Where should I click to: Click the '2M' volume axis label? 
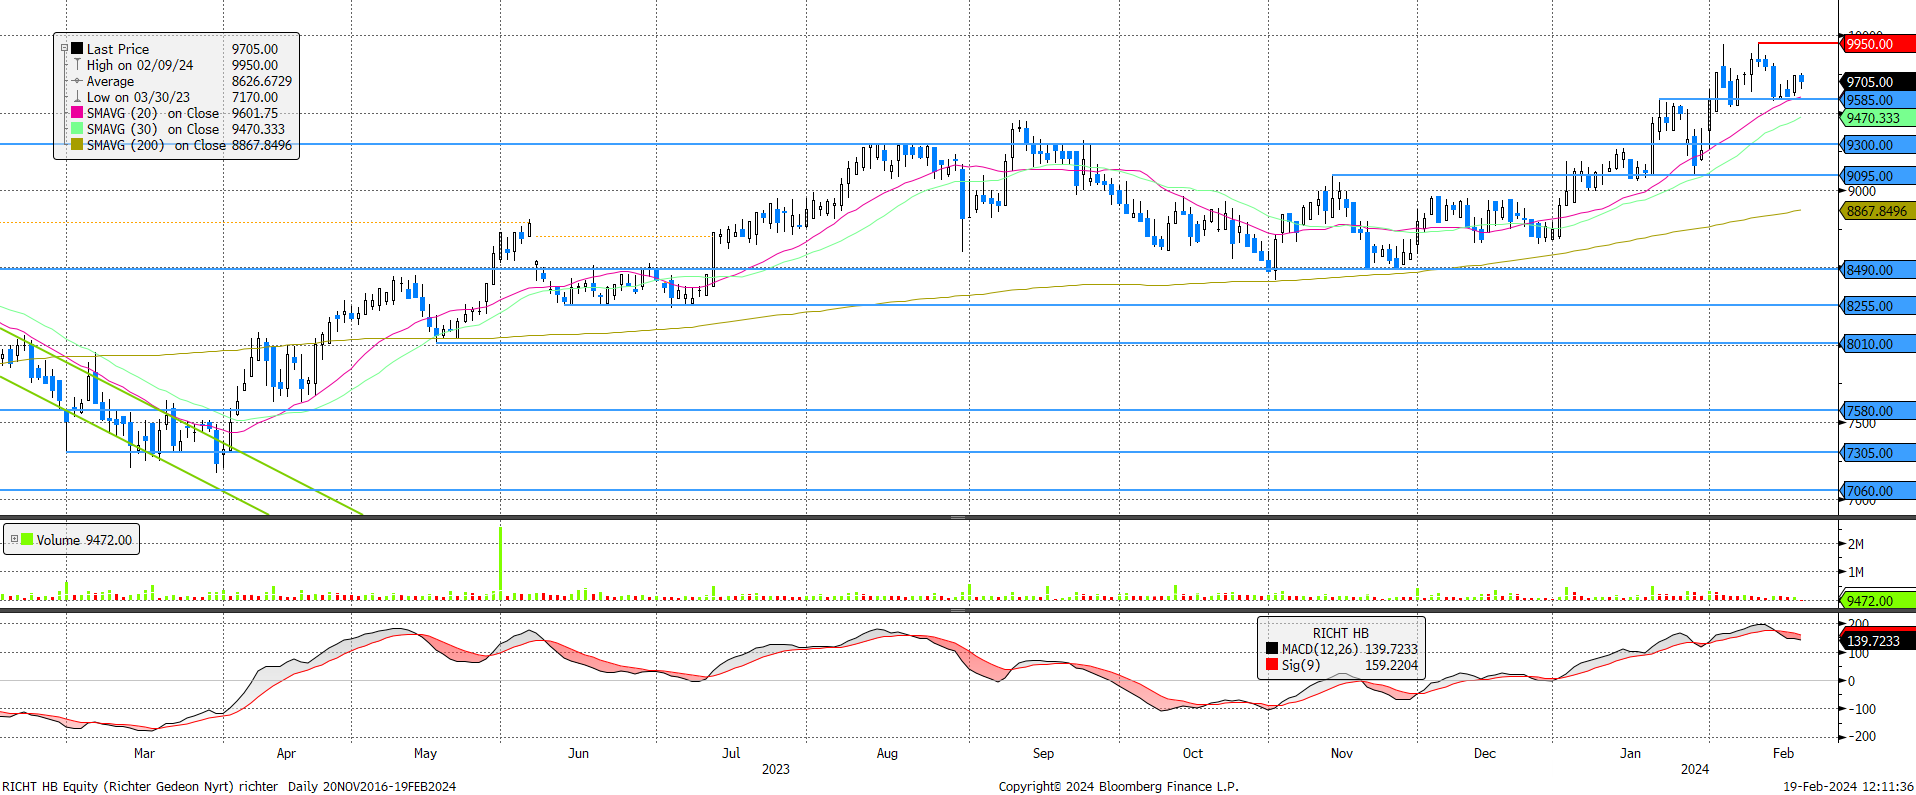(x=1856, y=544)
